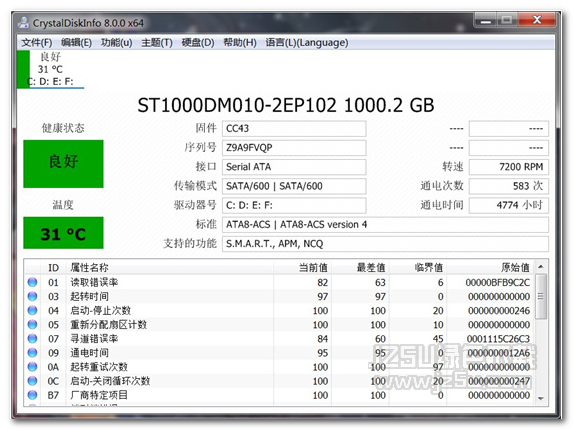The width and height of the screenshot is (573, 430).
Task: Open the 帮助(H) menu
Action: [x=240, y=43]
